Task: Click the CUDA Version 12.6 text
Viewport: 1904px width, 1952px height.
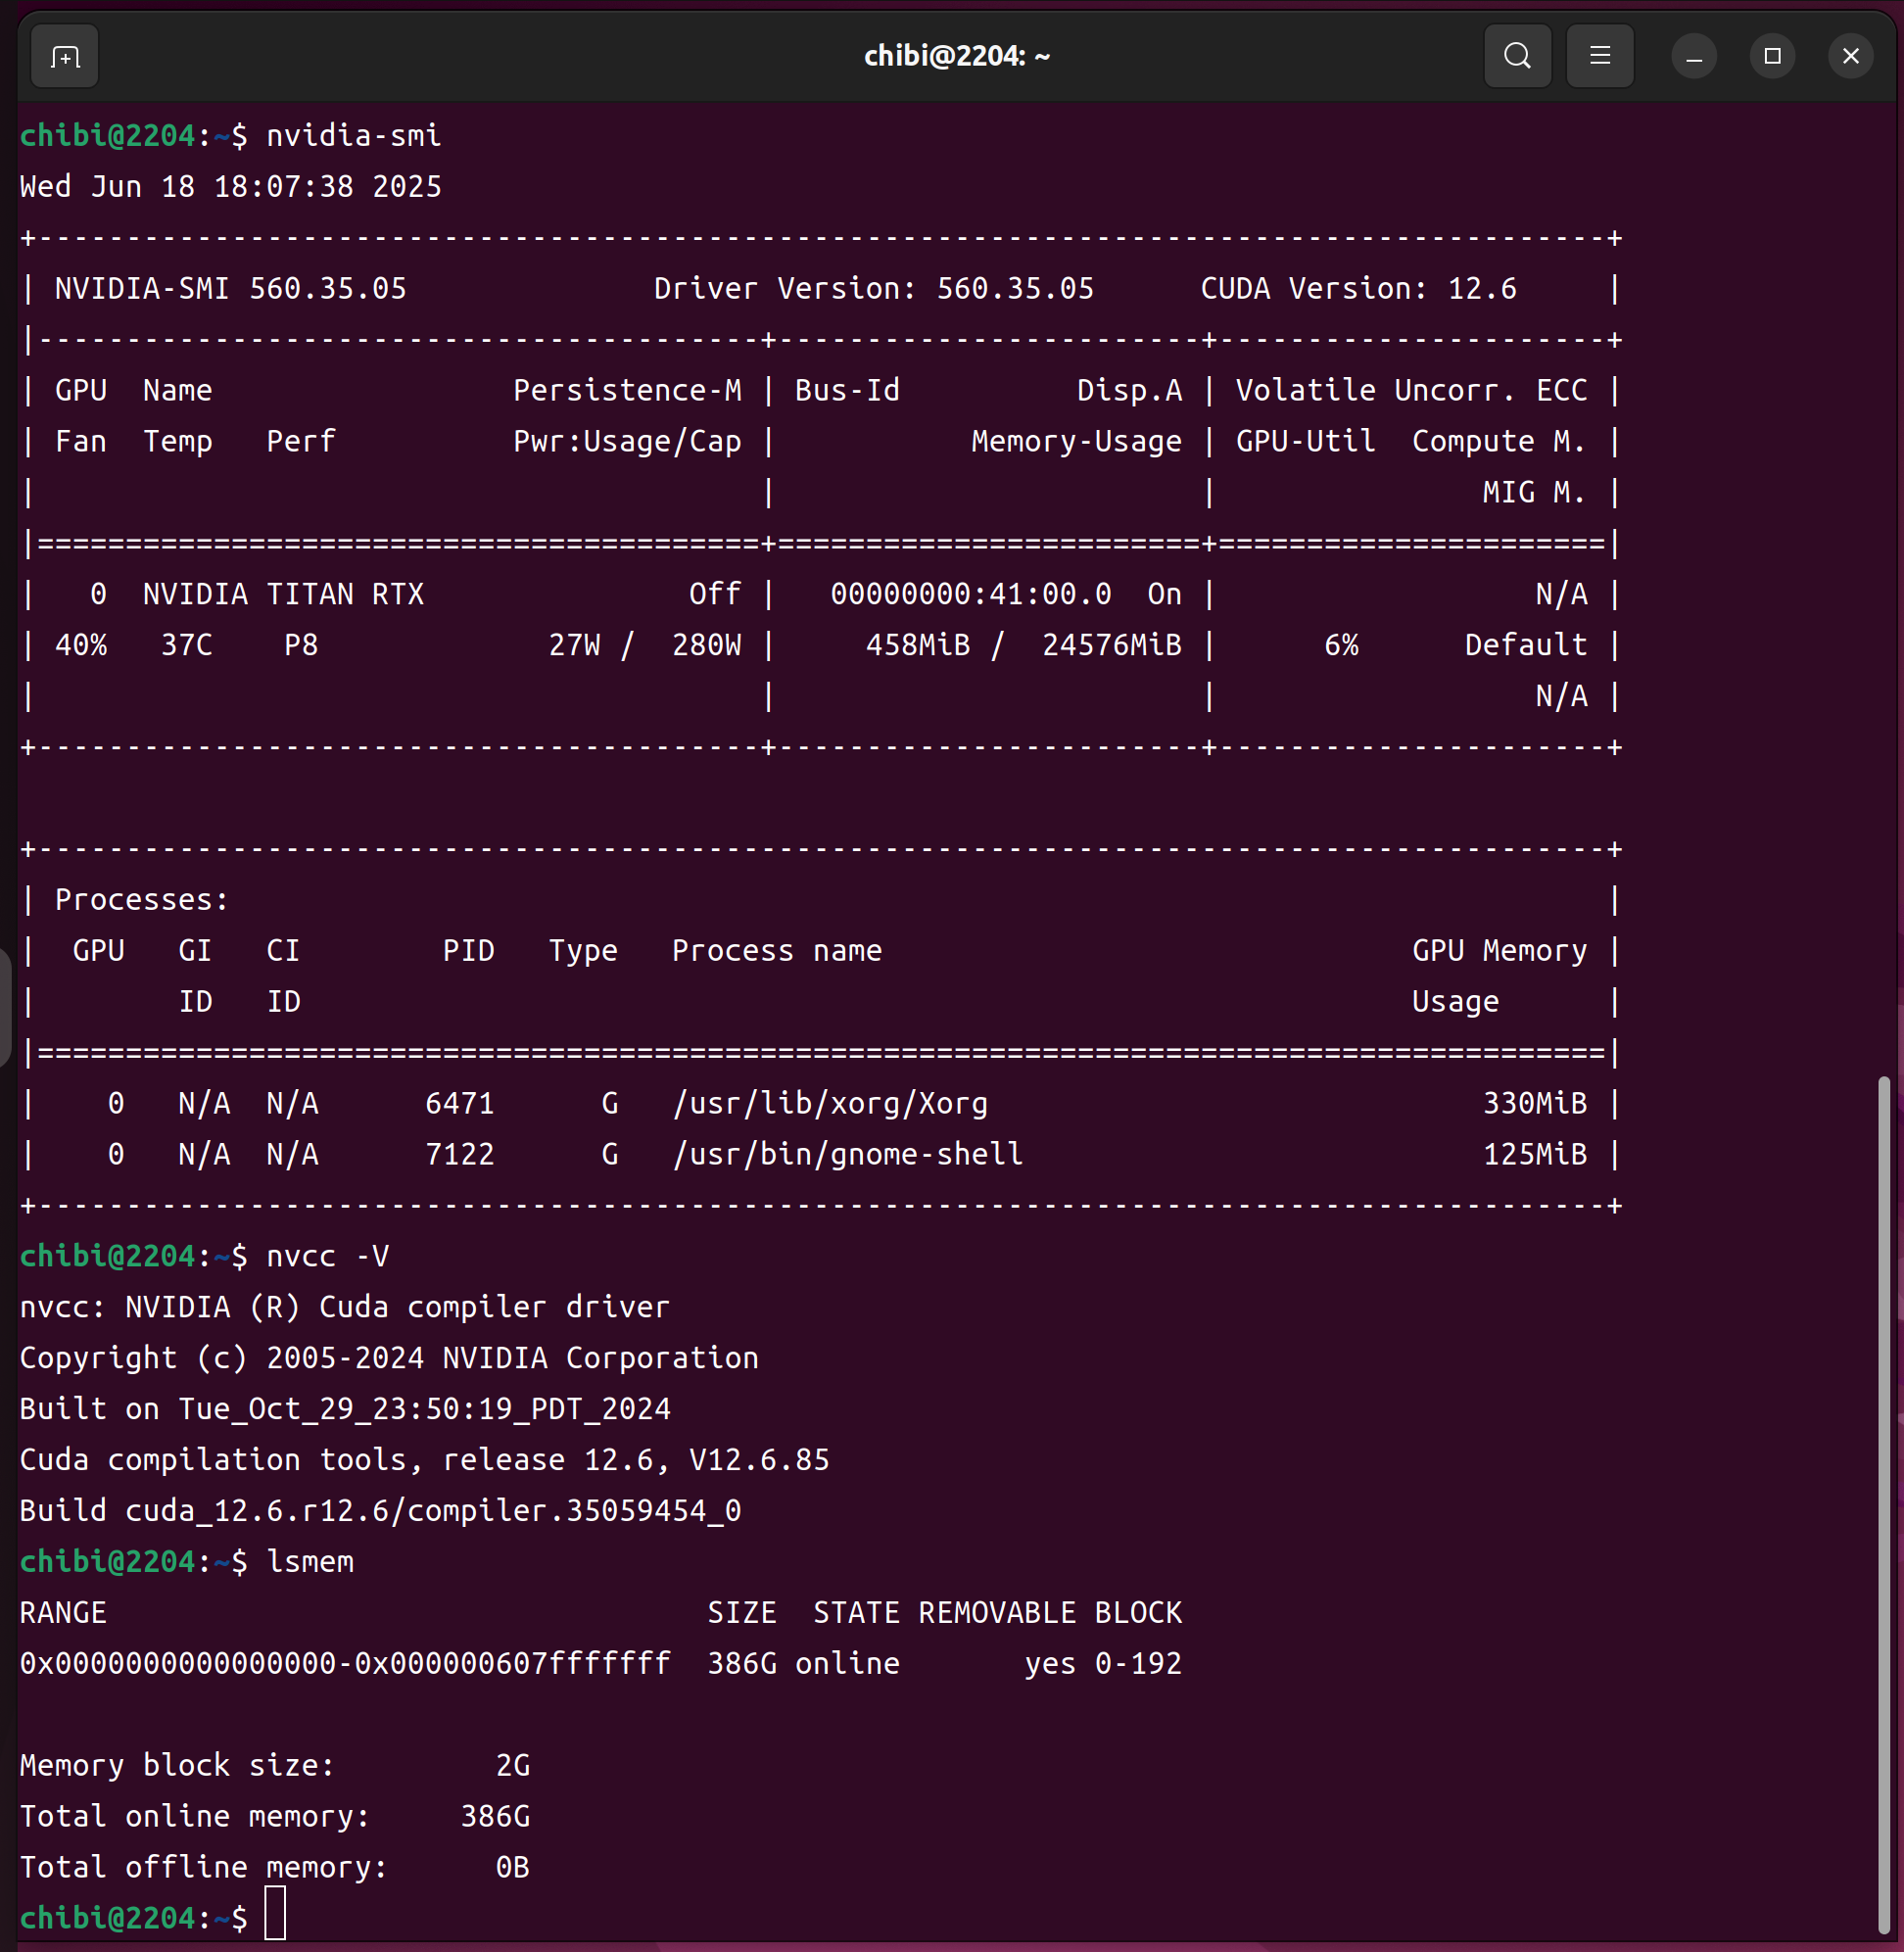Action: [1357, 289]
